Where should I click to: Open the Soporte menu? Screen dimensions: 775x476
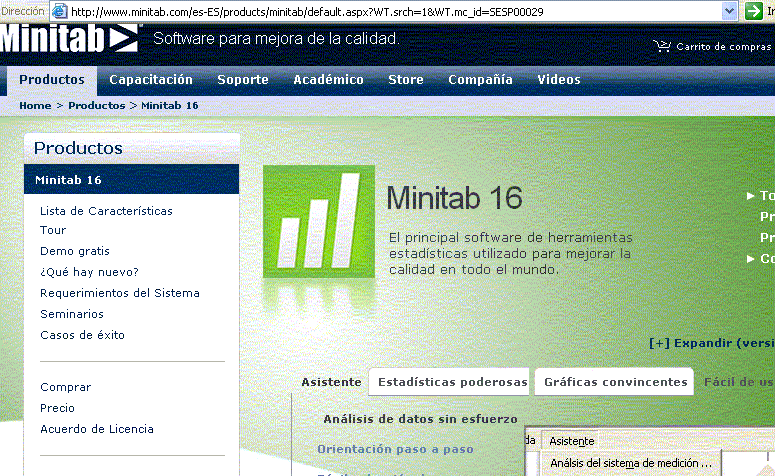(x=243, y=80)
